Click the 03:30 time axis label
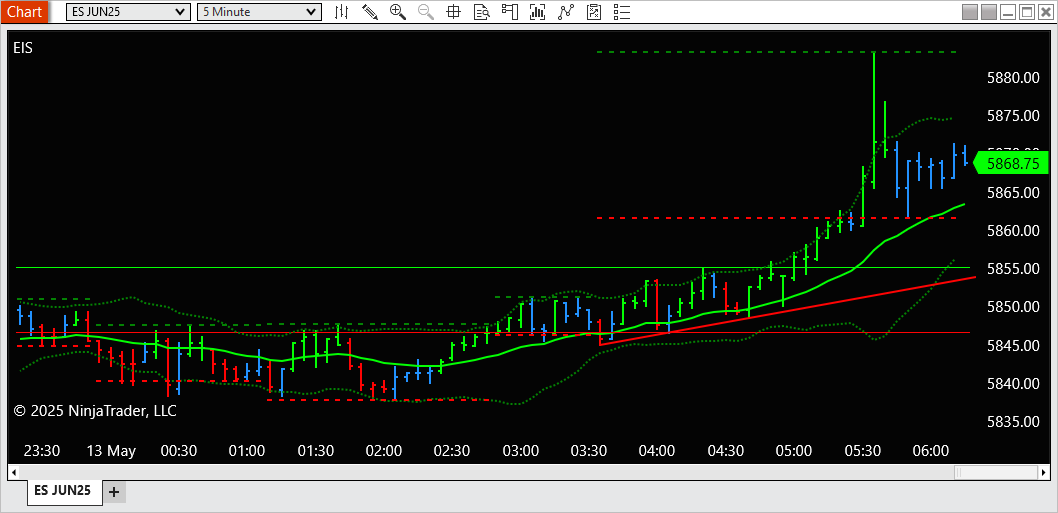This screenshot has width=1058, height=513. click(589, 451)
